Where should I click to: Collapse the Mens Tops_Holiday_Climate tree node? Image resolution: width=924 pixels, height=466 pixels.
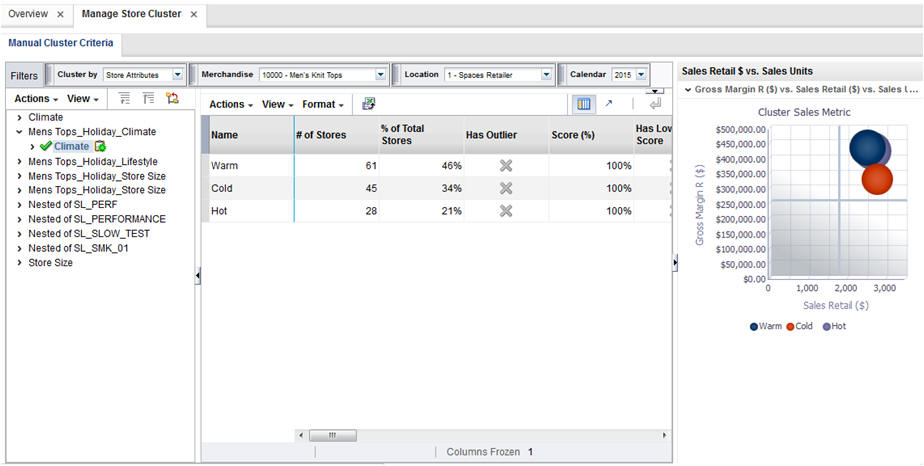pos(19,132)
